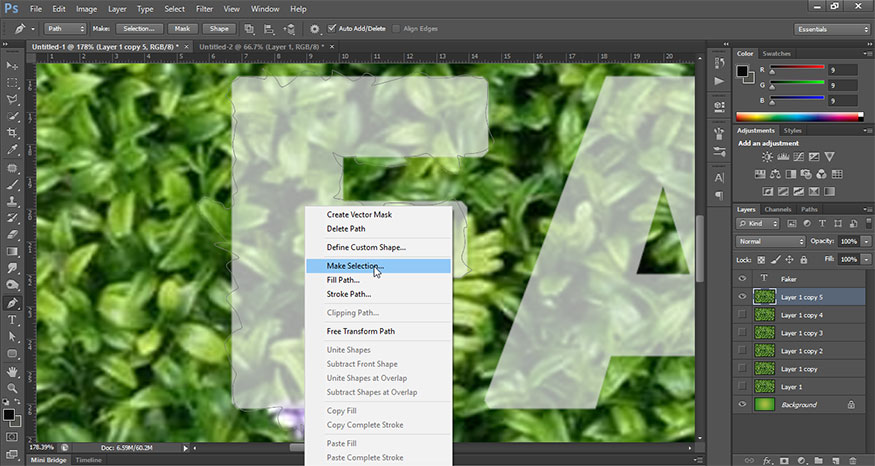
Task: Select the Crop tool
Action: click(13, 133)
